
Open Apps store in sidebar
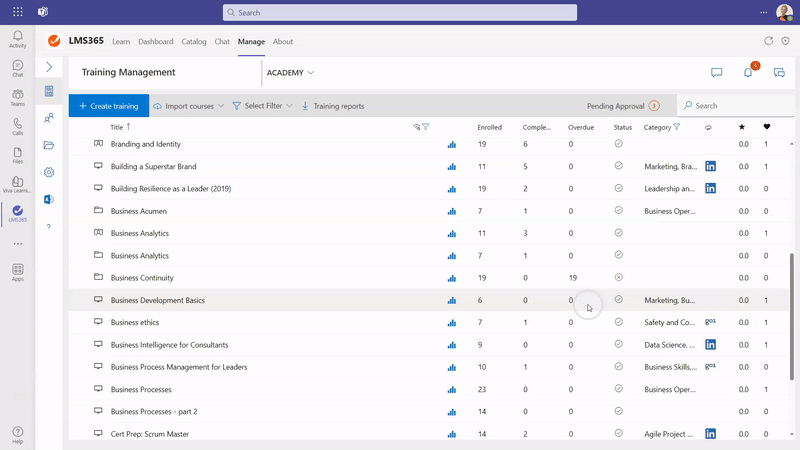pos(17,272)
